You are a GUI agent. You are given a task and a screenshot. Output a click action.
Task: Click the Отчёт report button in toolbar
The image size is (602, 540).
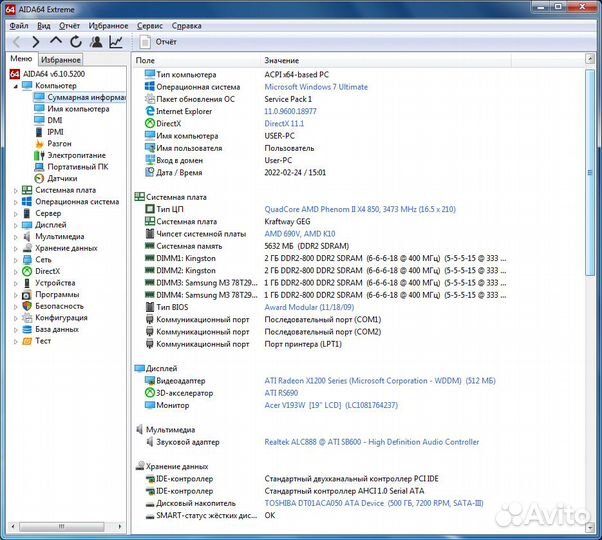click(x=158, y=42)
